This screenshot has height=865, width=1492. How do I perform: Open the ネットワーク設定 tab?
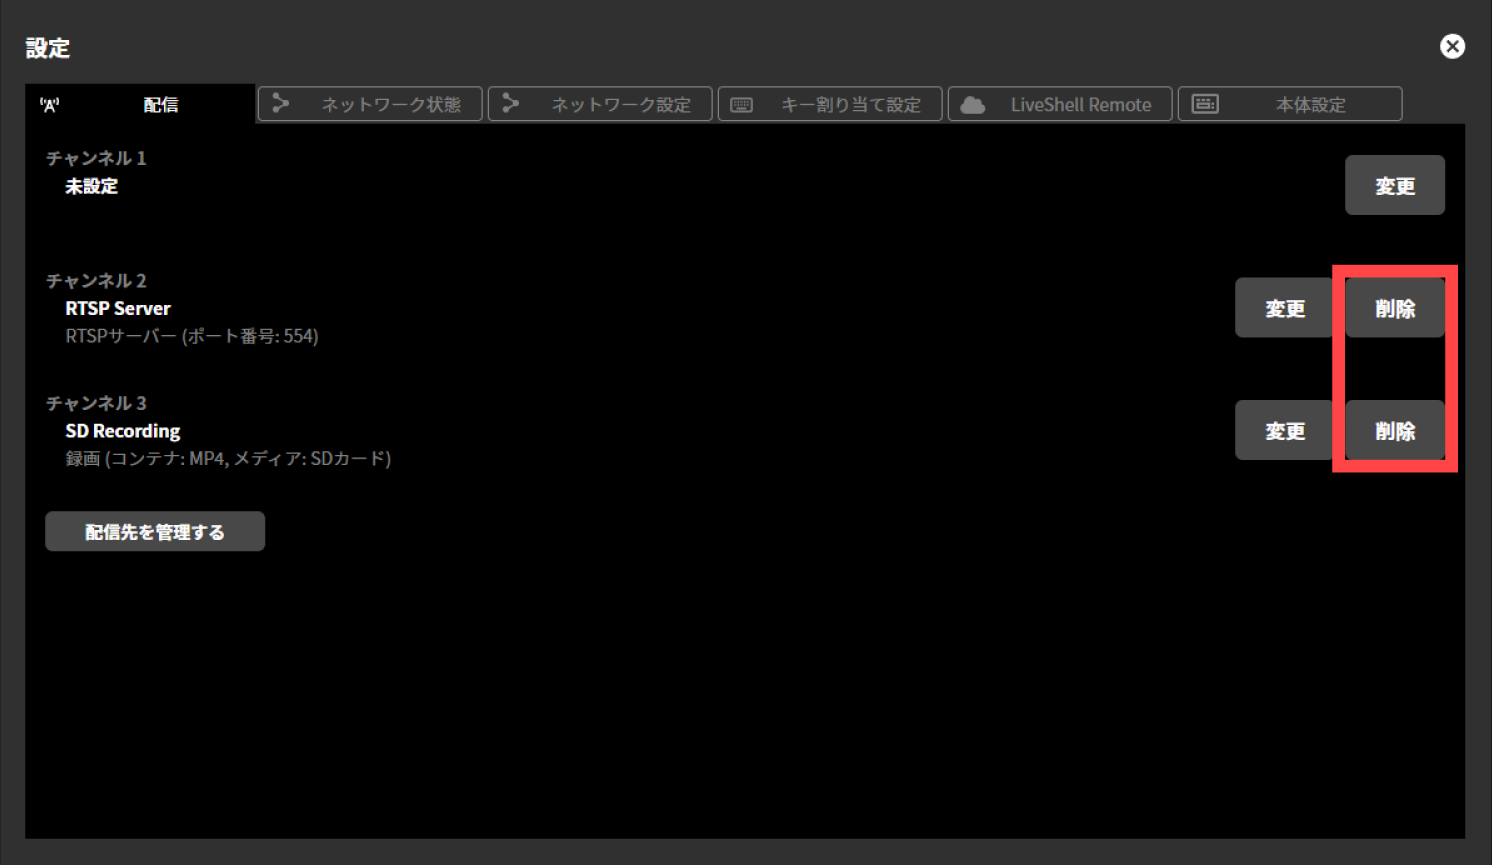pos(600,103)
